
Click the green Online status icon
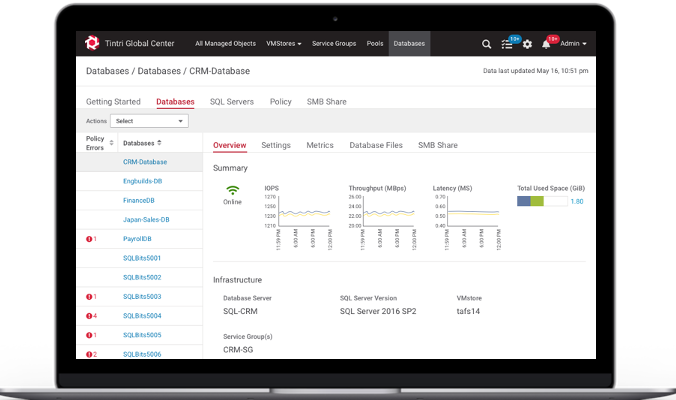(232, 190)
